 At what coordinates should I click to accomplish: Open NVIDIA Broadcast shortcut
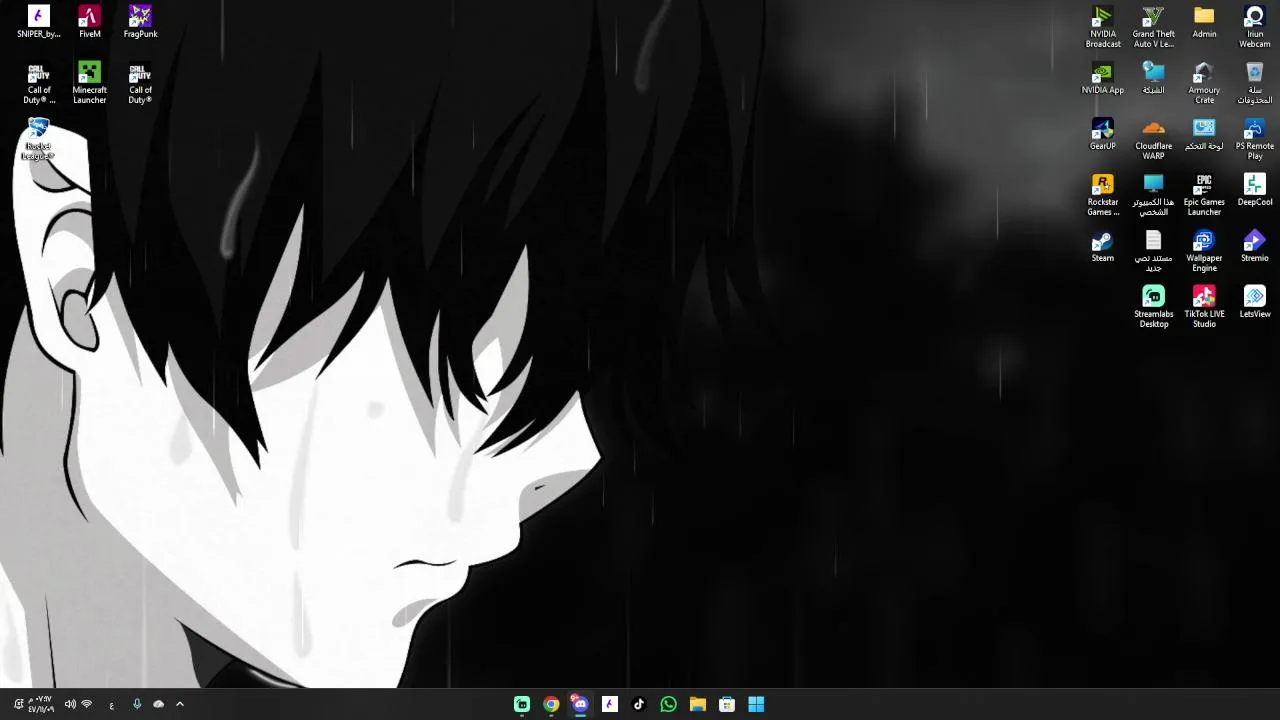tap(1102, 27)
